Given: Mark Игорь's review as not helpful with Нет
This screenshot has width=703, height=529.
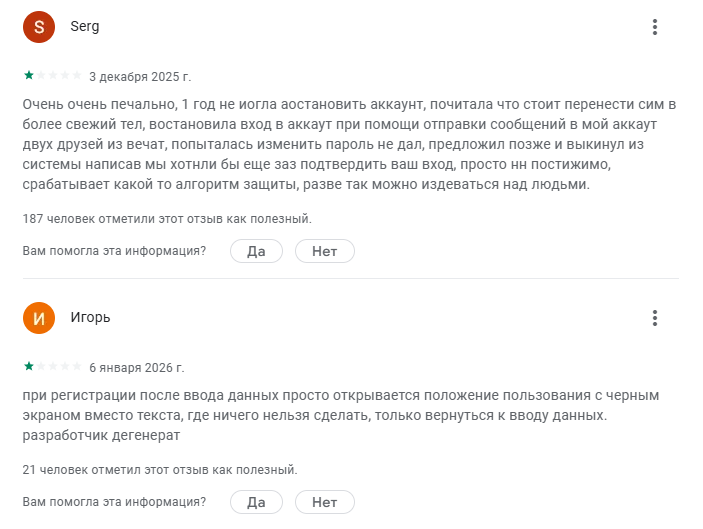Looking at the screenshot, I should click(x=324, y=502).
